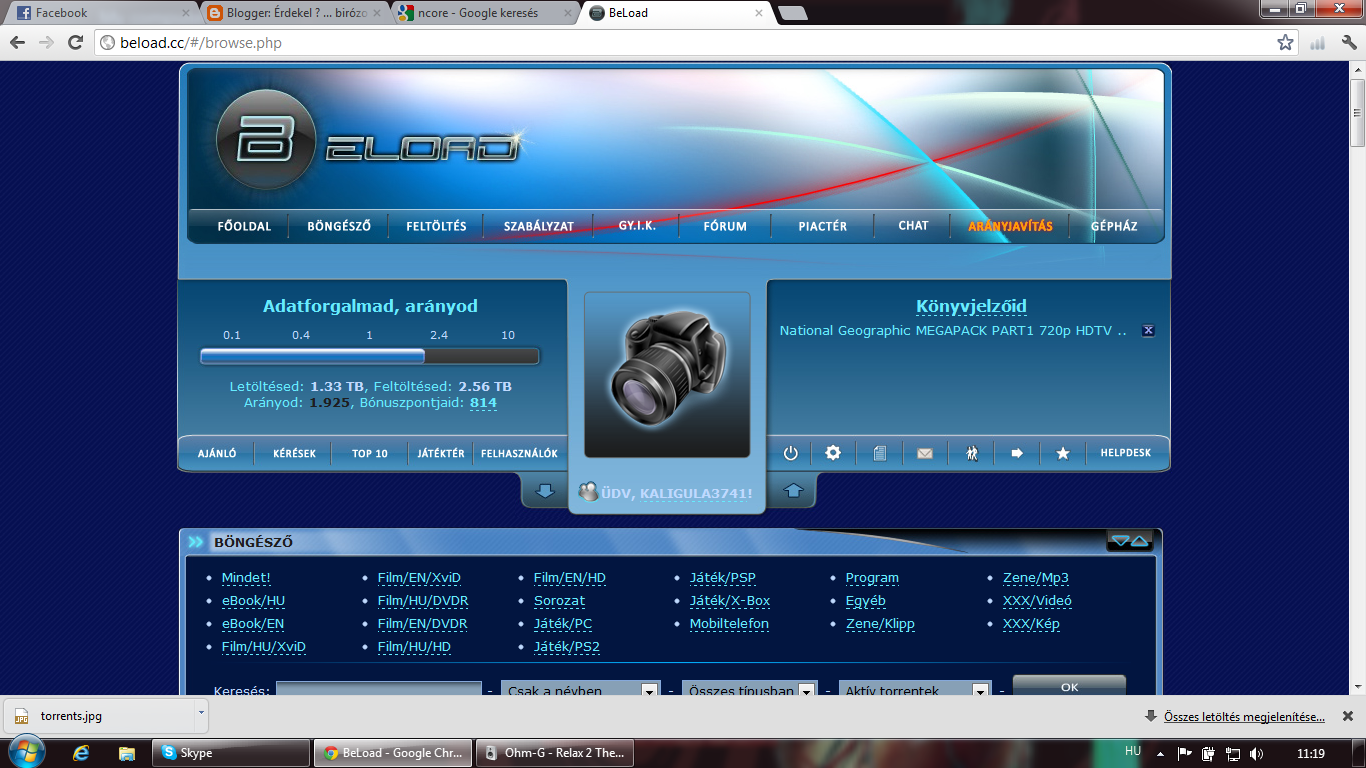Reload the page with refresh icon
The image size is (1366, 768).
coord(75,42)
